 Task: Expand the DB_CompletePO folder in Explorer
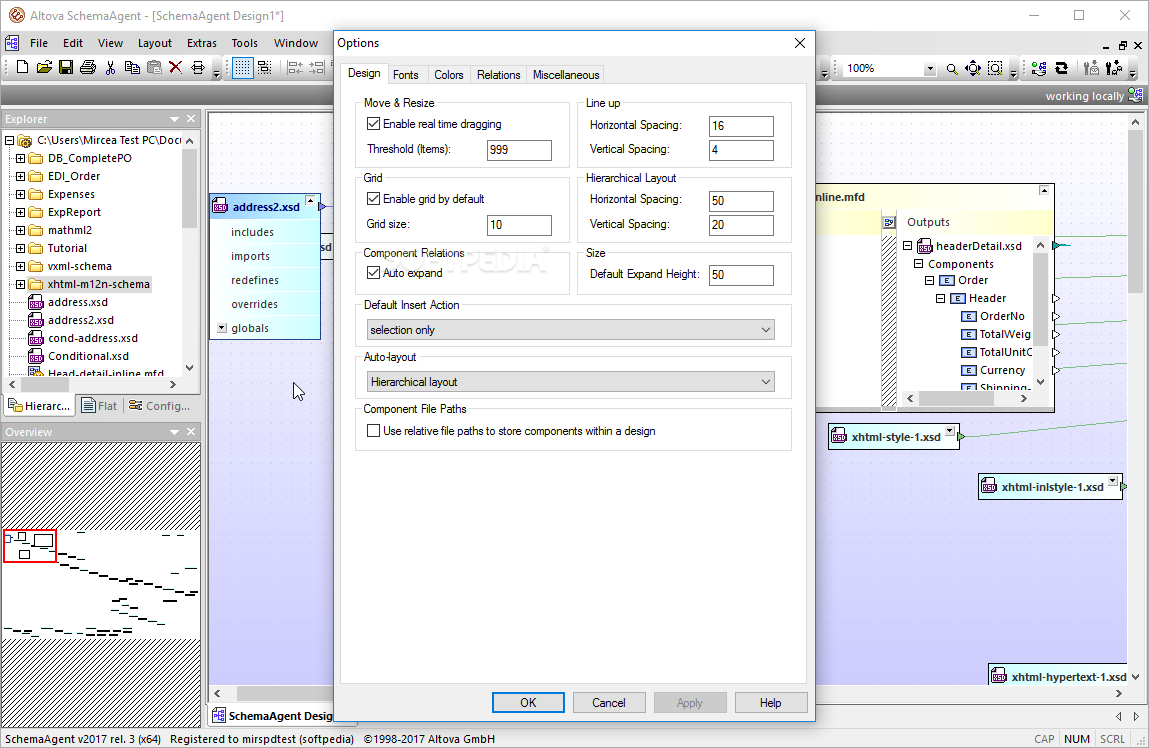pyautogui.click(x=21, y=158)
